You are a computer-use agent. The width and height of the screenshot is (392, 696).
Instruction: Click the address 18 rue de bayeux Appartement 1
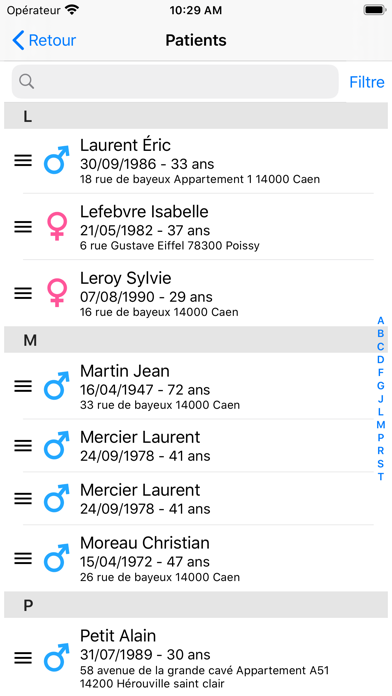(x=166, y=179)
